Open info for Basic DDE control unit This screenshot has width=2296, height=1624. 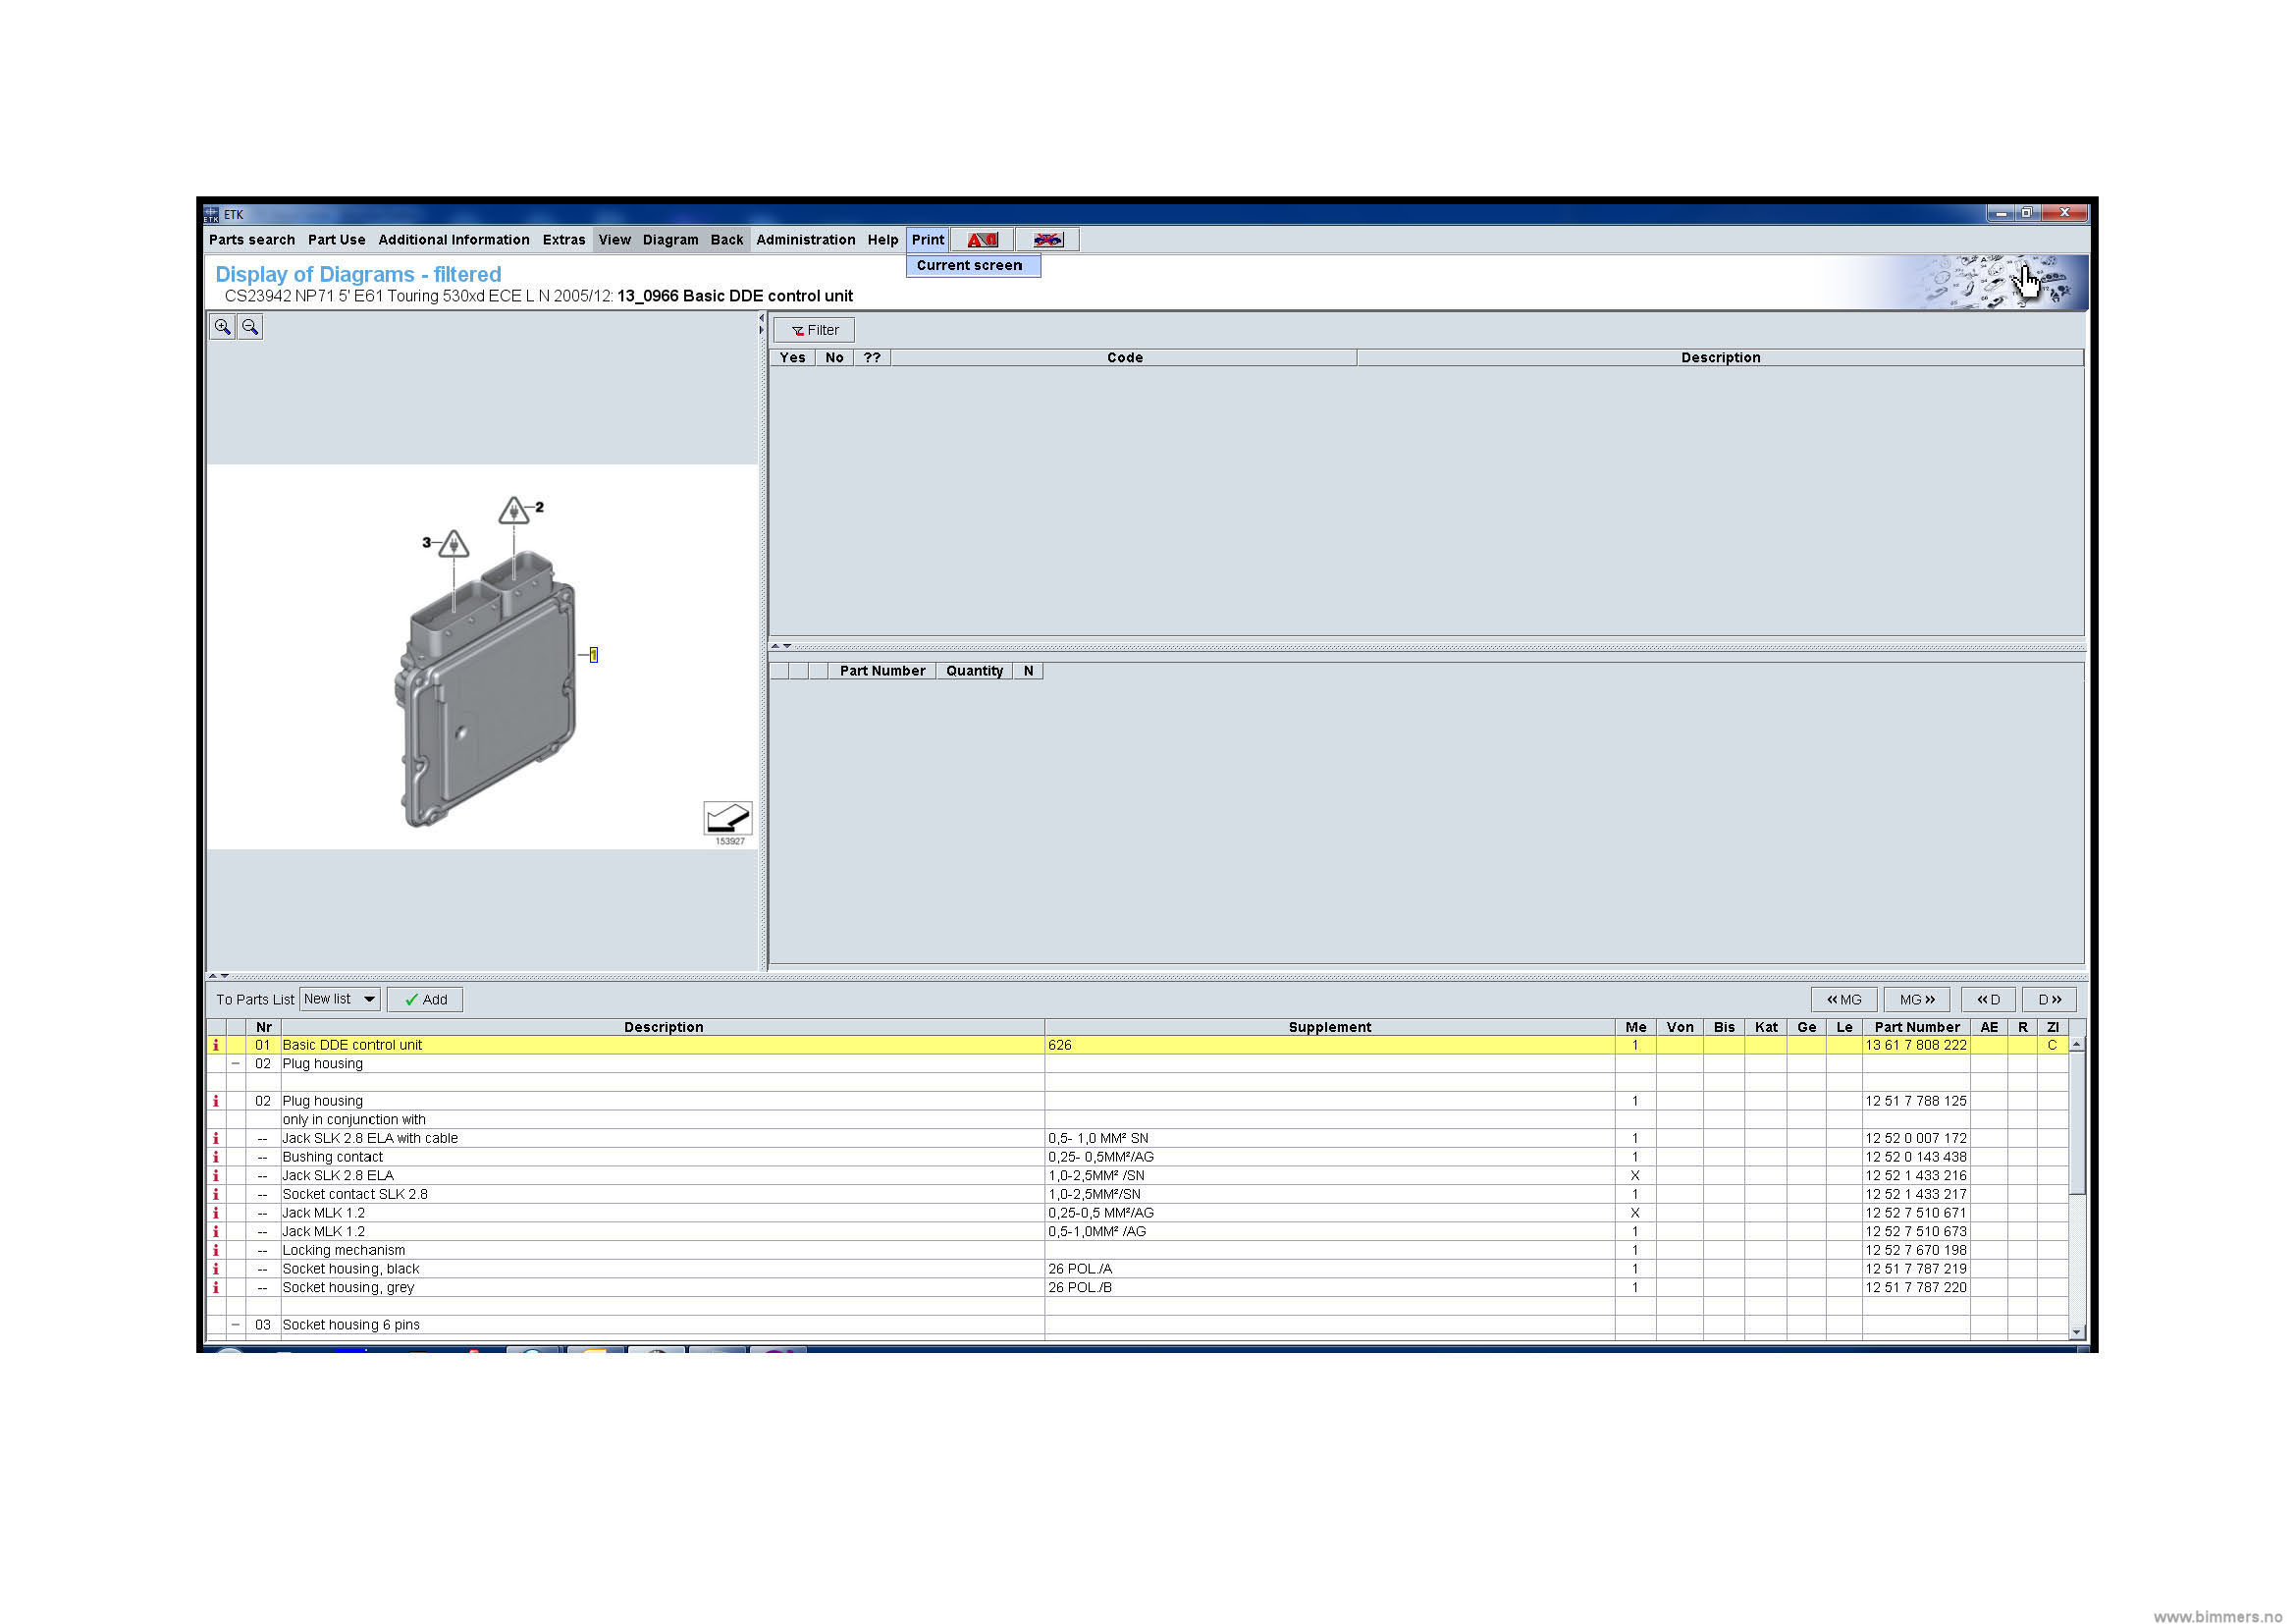point(215,1045)
